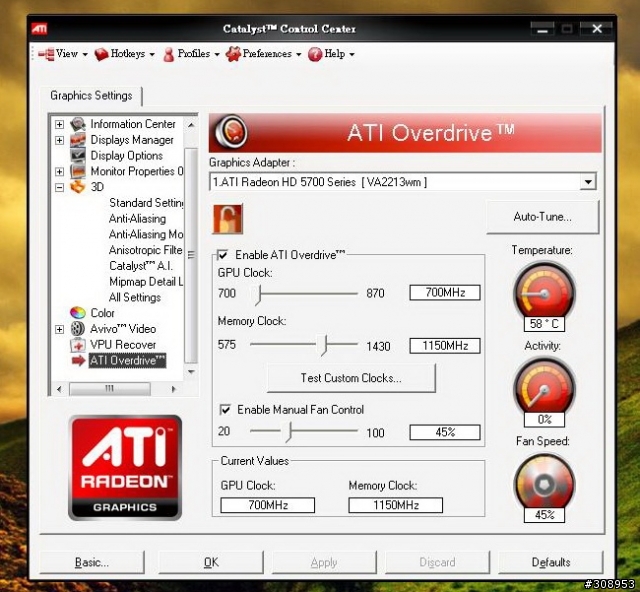
Task: Click the Auto-Tune button
Action: [x=542, y=217]
